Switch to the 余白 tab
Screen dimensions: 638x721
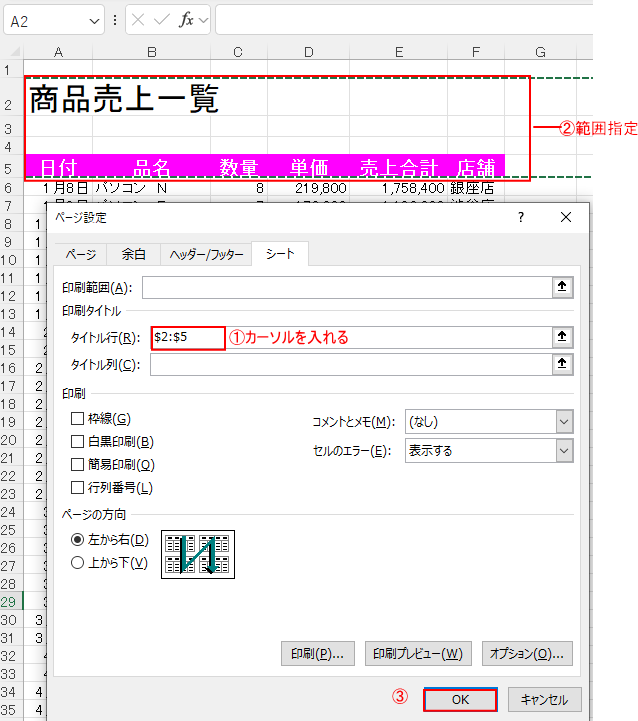coord(134,254)
